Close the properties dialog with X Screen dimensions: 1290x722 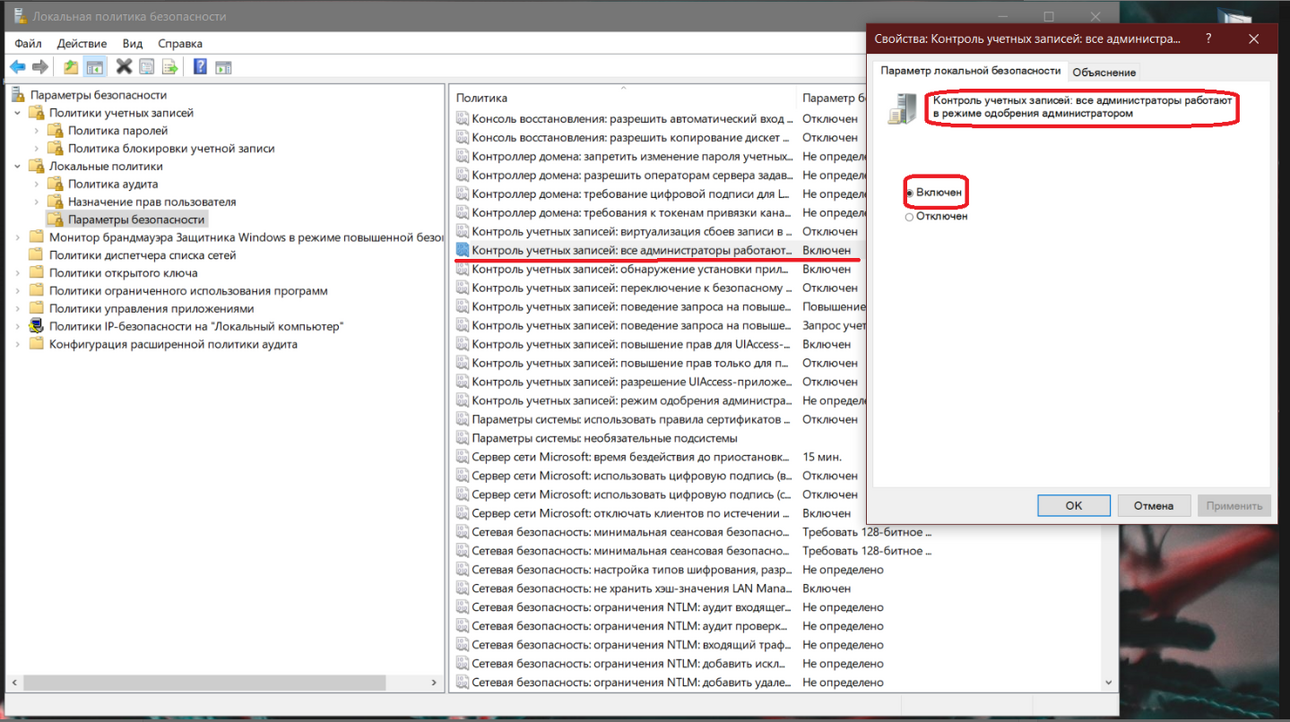pos(1254,39)
